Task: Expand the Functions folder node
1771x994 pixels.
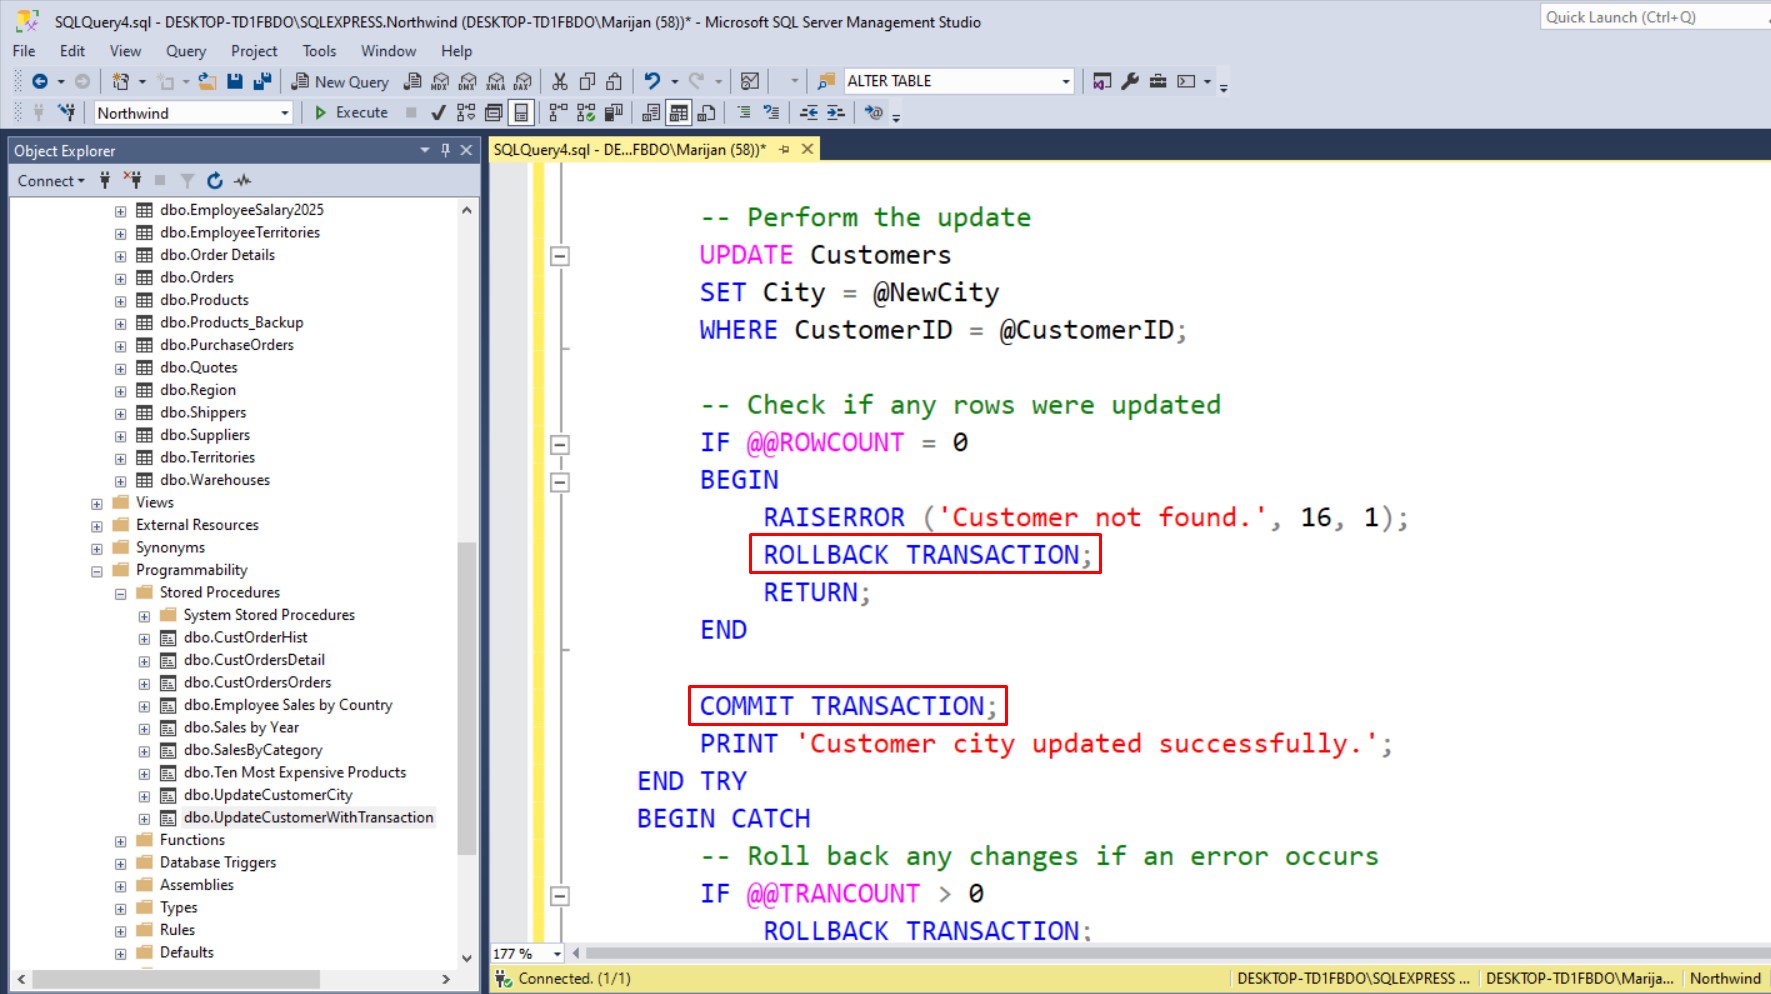Action: 121,841
